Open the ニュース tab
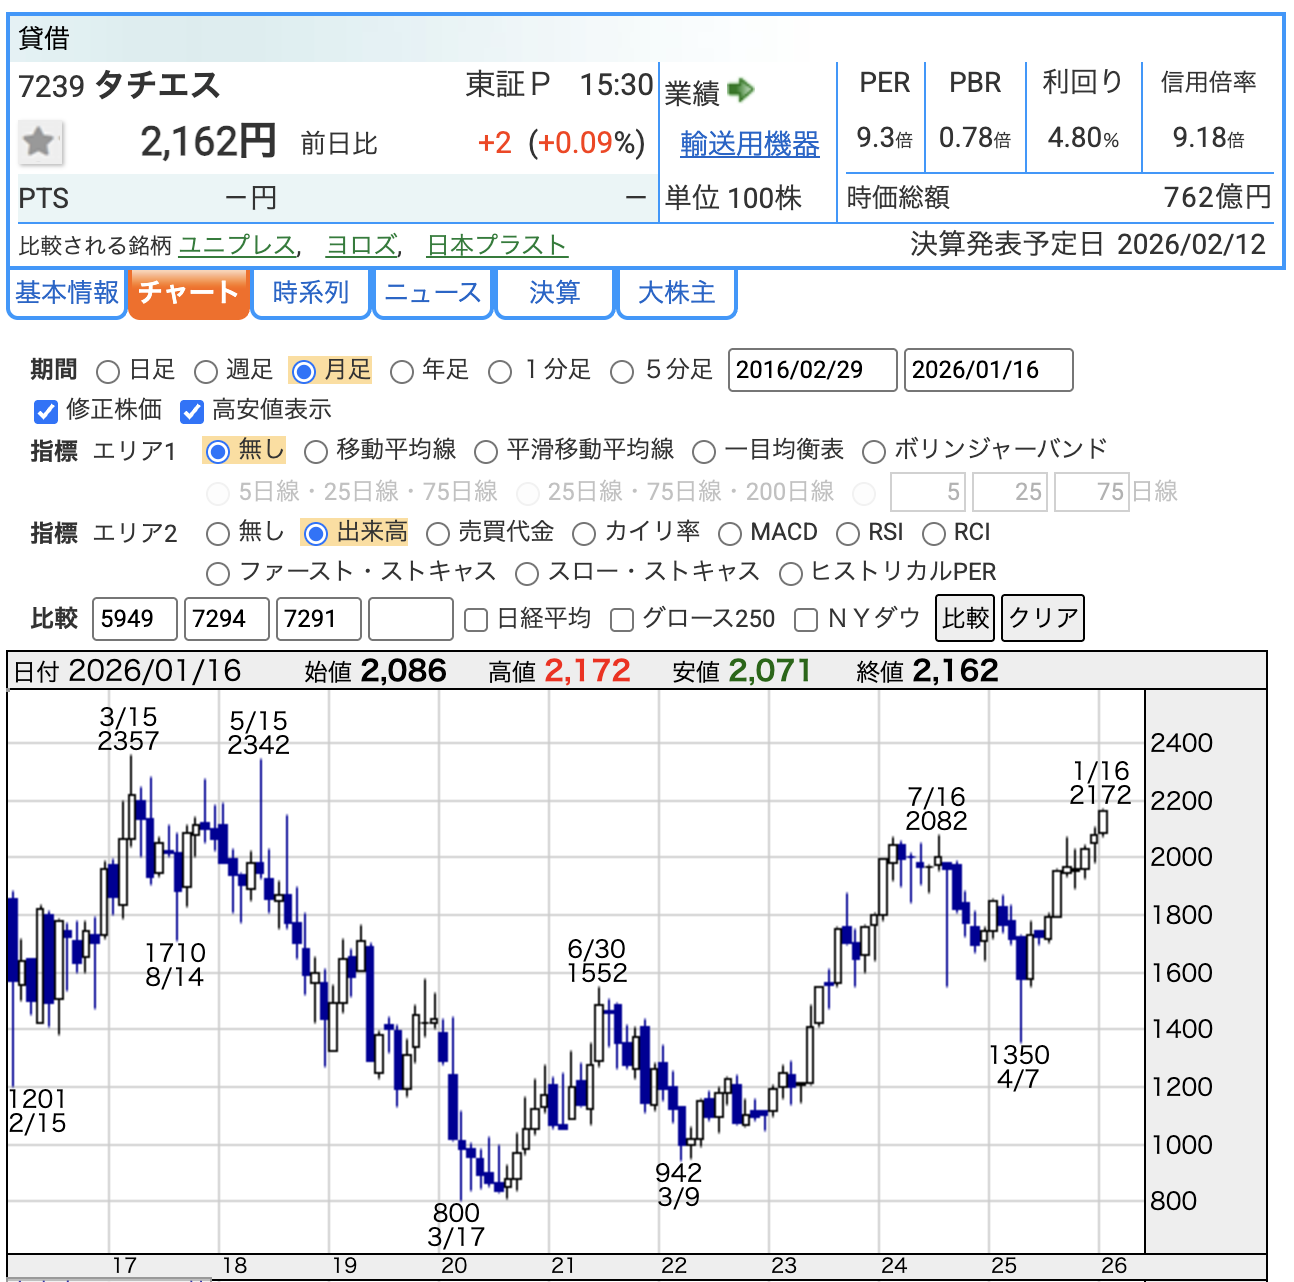1294x1282 pixels. click(x=433, y=293)
